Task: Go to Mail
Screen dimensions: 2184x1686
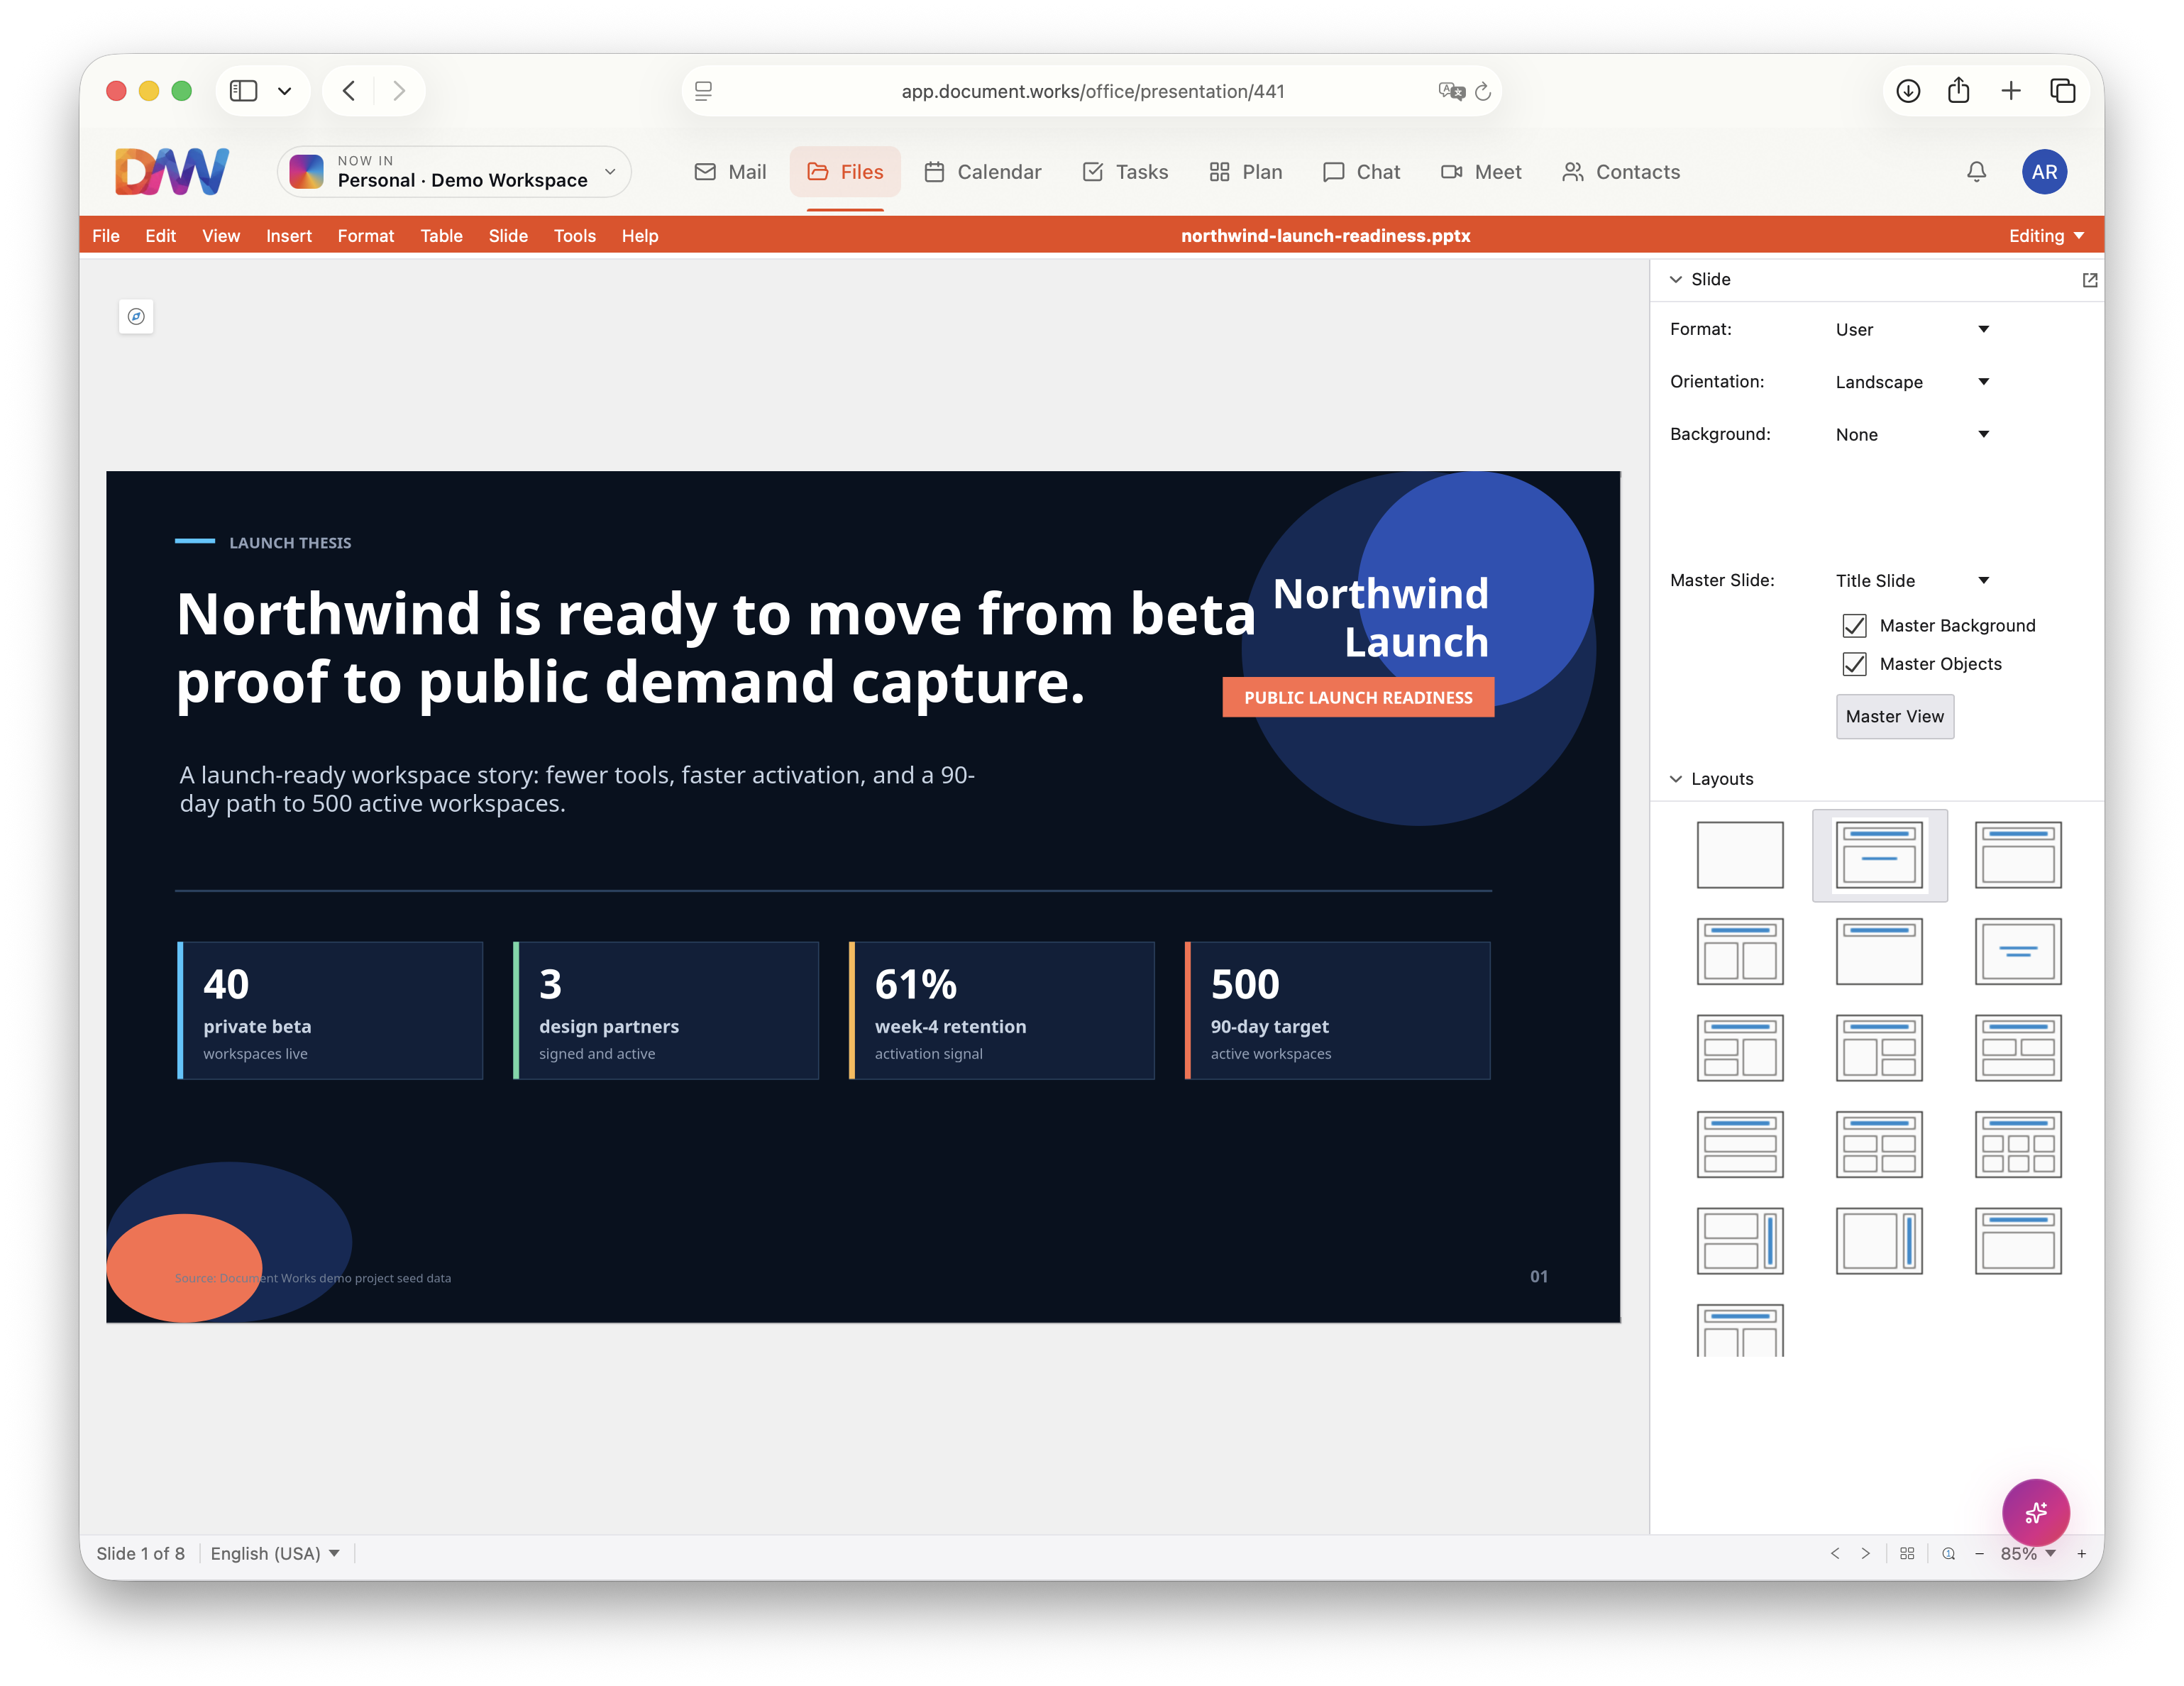Action: 730,172
